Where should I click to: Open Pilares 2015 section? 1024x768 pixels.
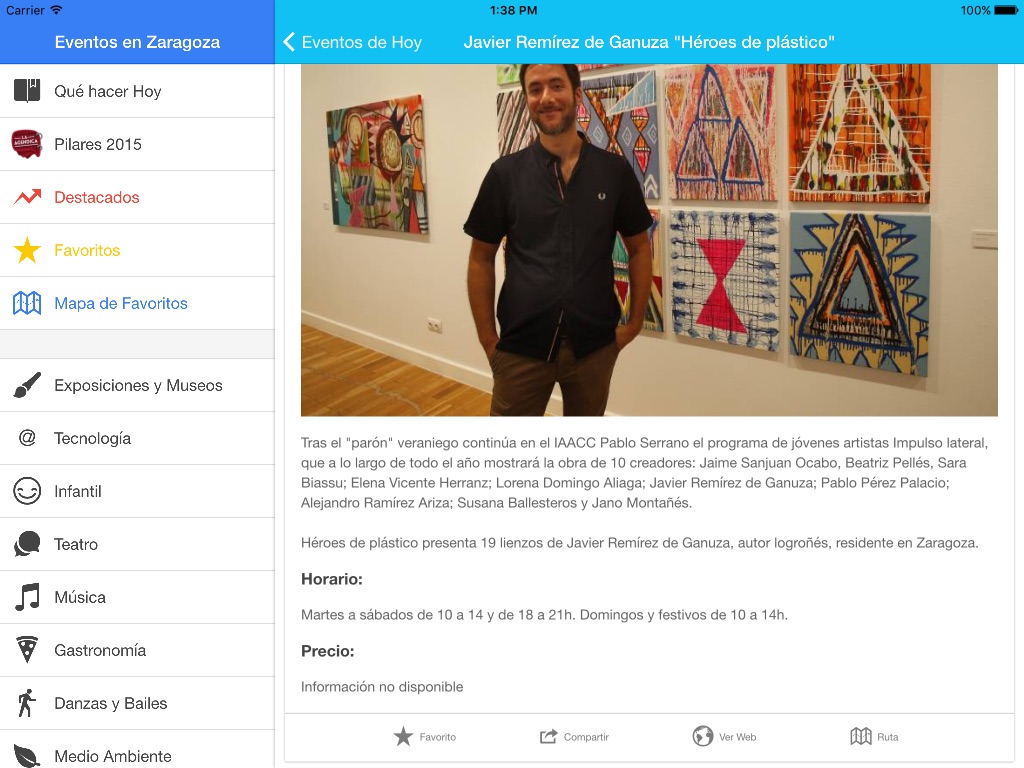(x=98, y=144)
